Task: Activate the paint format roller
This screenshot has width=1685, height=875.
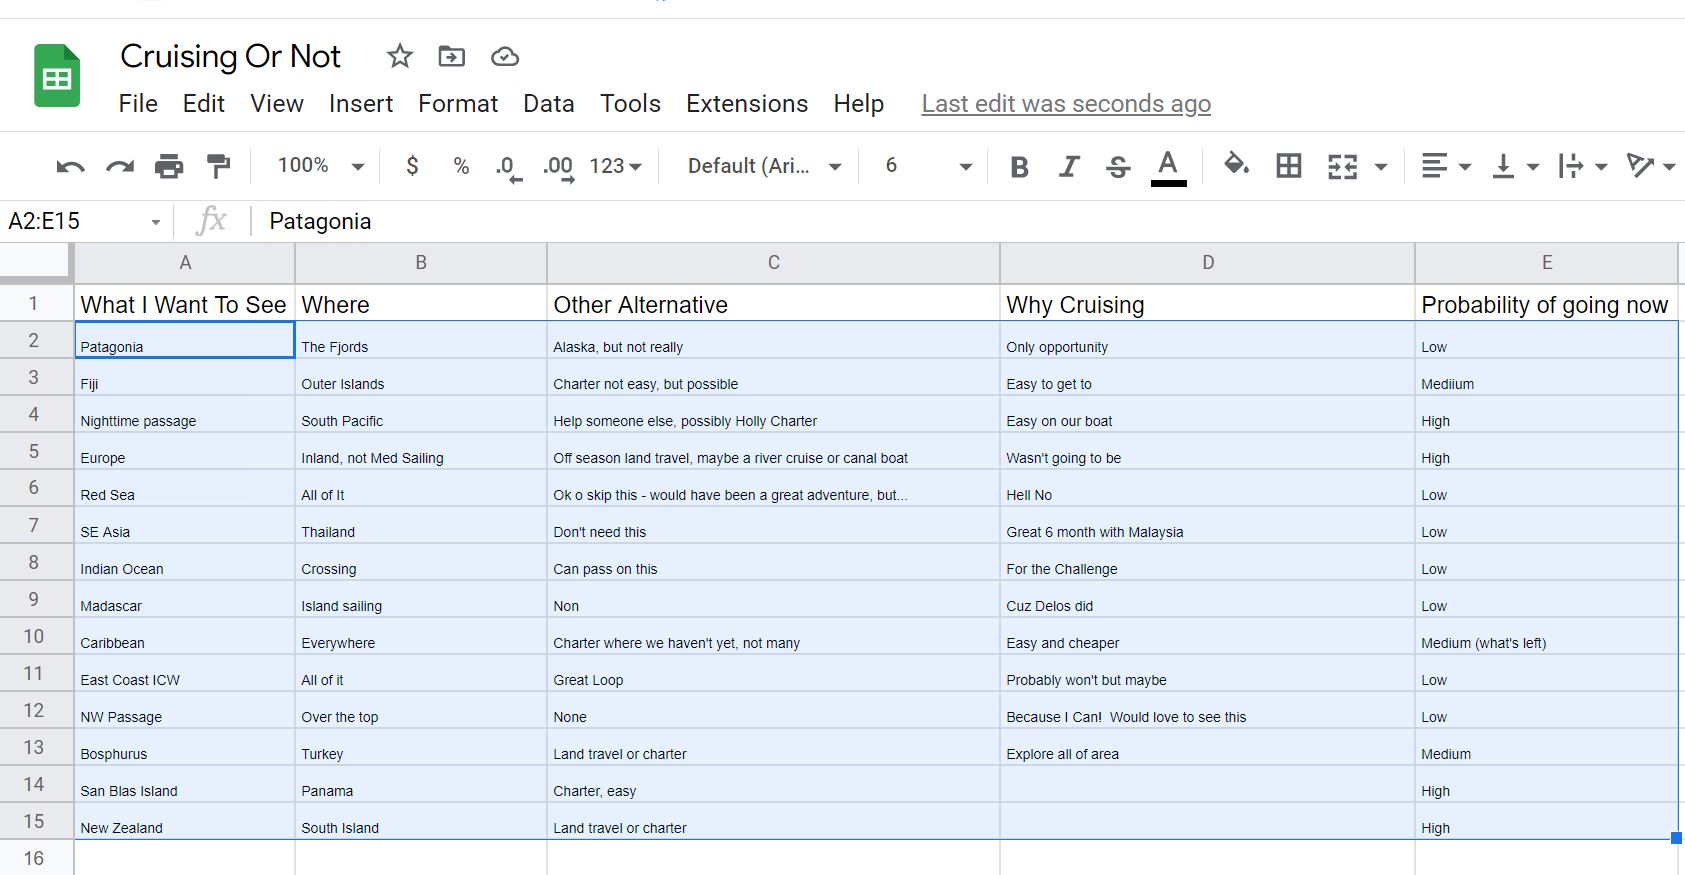Action: click(x=218, y=166)
